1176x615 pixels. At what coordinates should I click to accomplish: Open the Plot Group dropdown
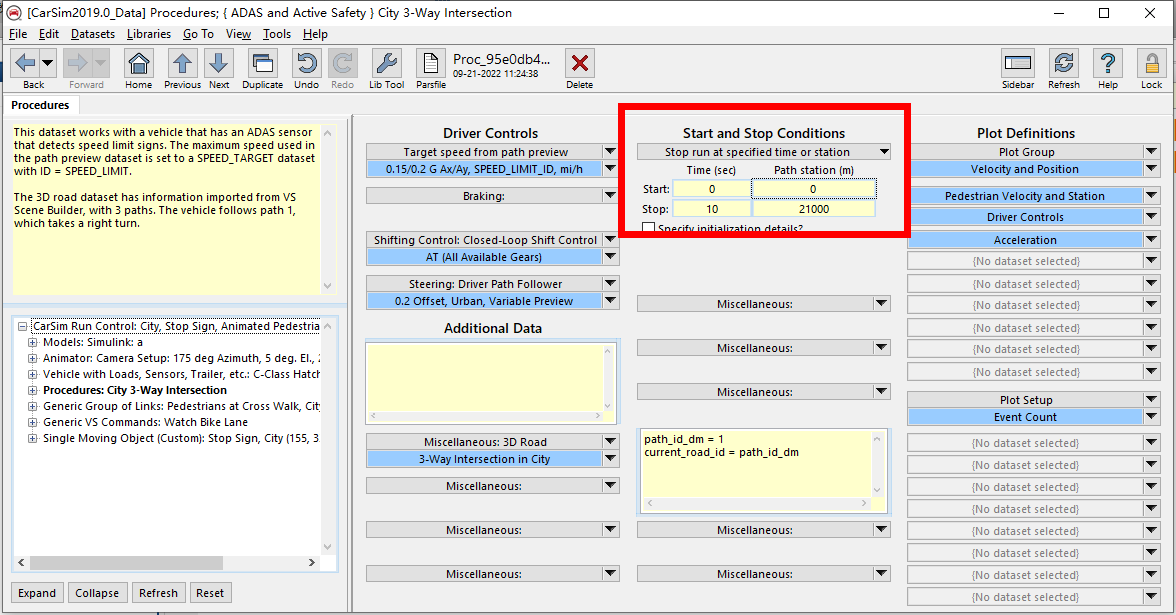pos(1152,152)
